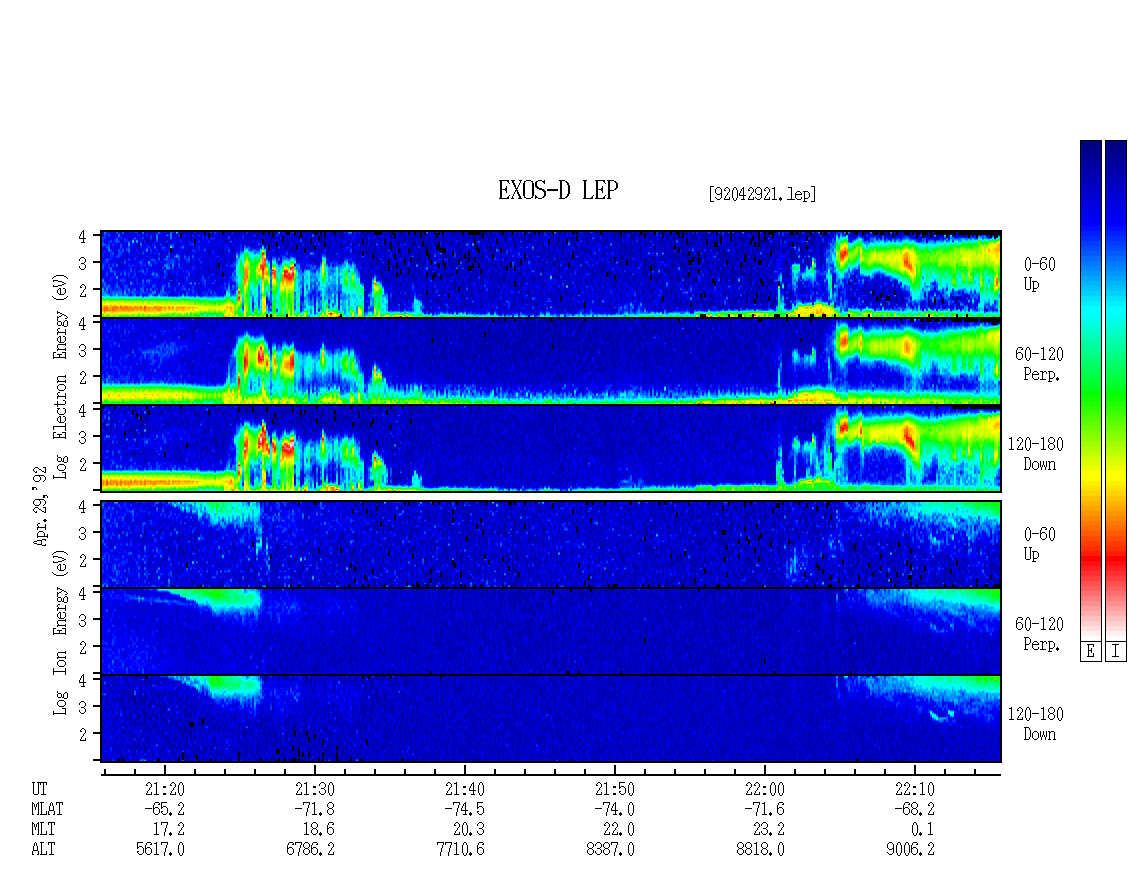This screenshot has width=1130, height=875.
Task: Click the MLAT row label
Action: pyautogui.click(x=47, y=809)
